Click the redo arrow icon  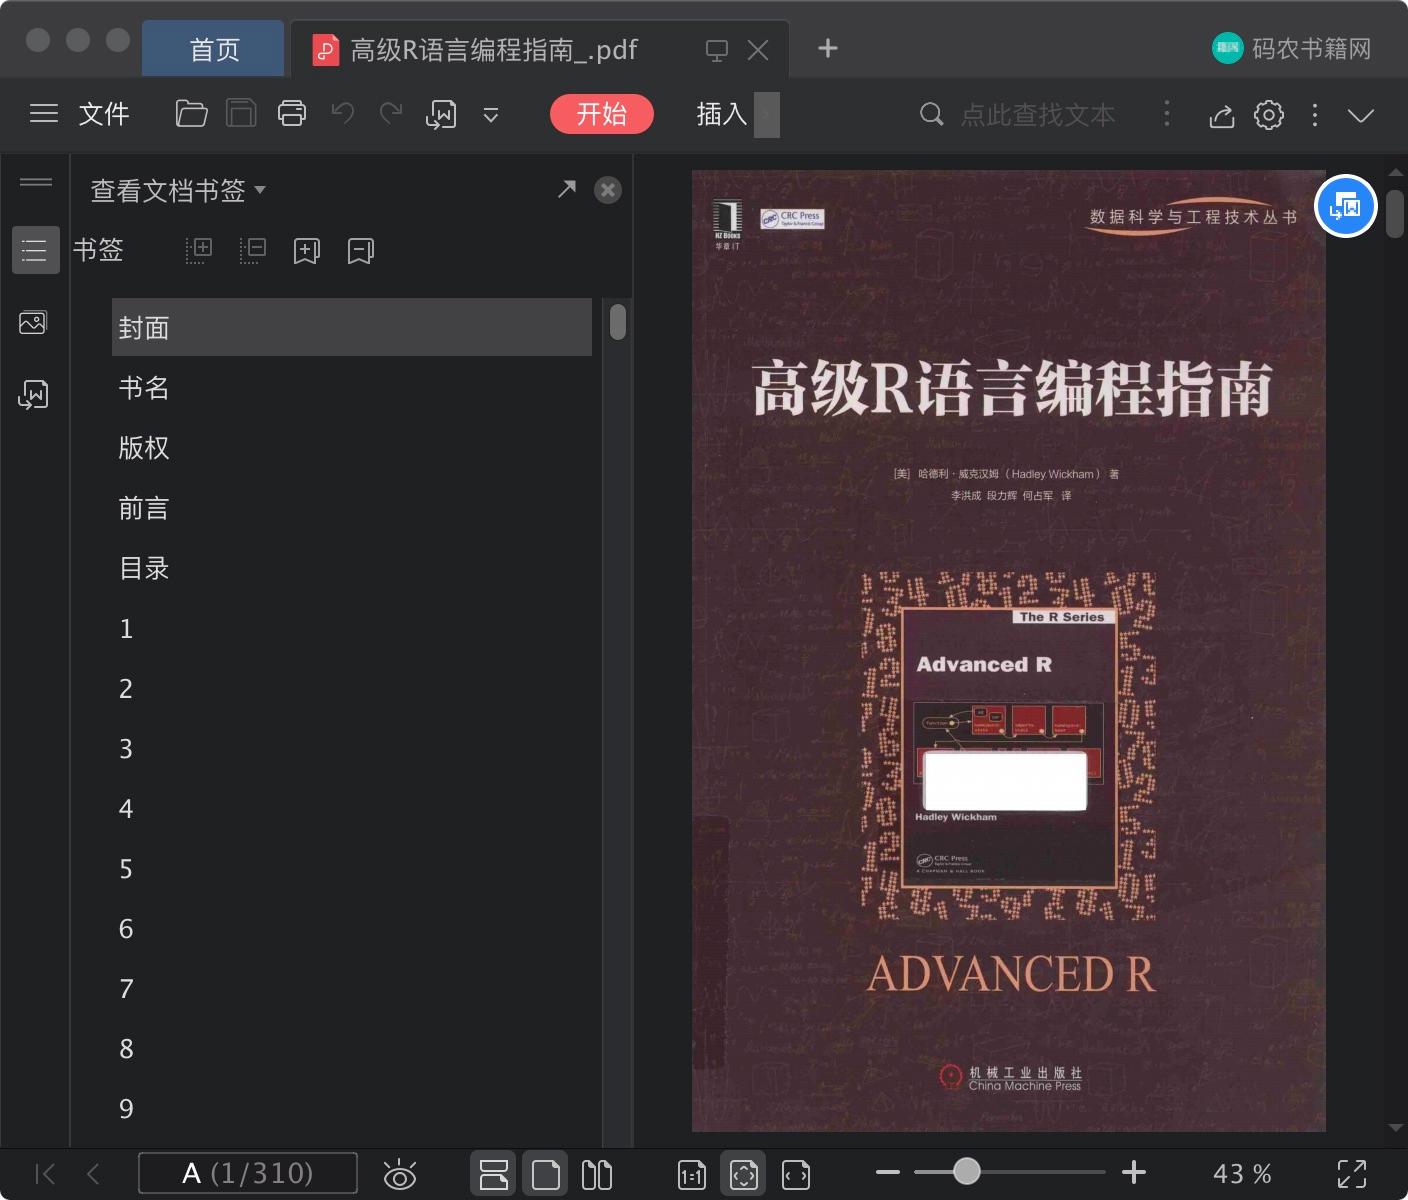tap(391, 113)
